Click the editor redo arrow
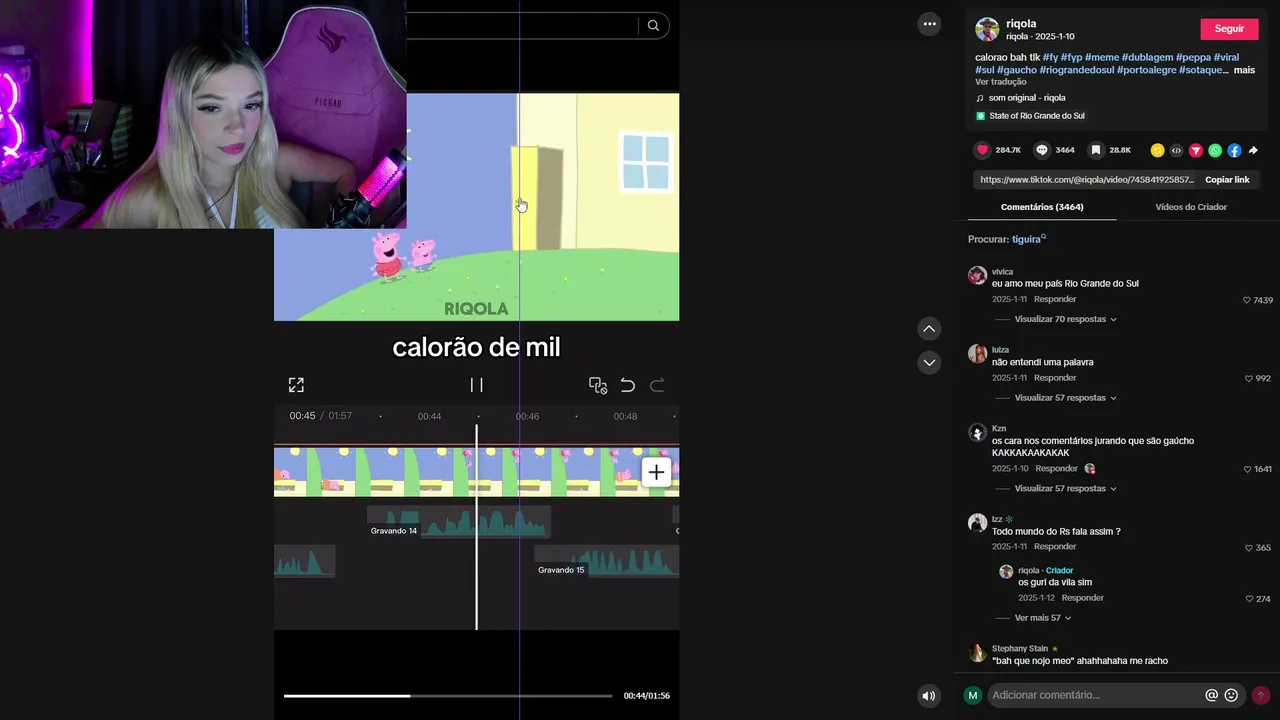The image size is (1280, 720). coord(657,385)
